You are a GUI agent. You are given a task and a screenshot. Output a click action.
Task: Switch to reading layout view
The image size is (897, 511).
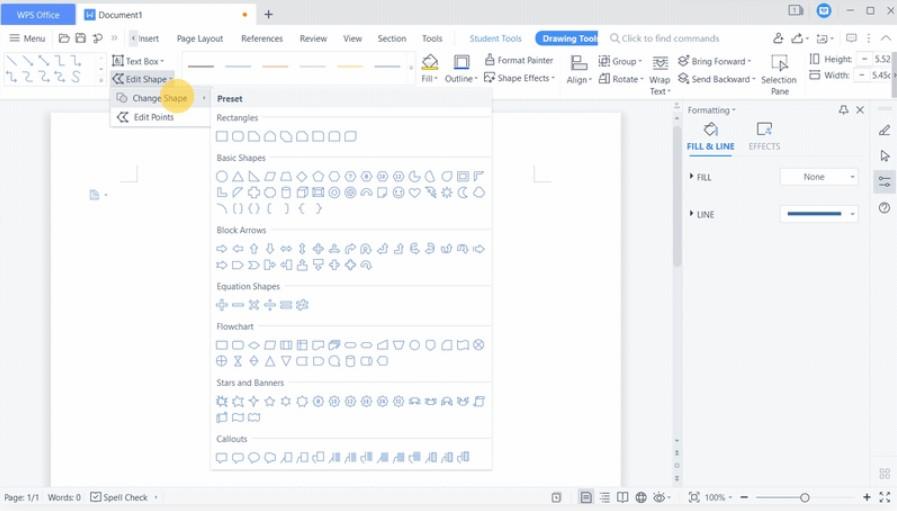tap(622, 497)
